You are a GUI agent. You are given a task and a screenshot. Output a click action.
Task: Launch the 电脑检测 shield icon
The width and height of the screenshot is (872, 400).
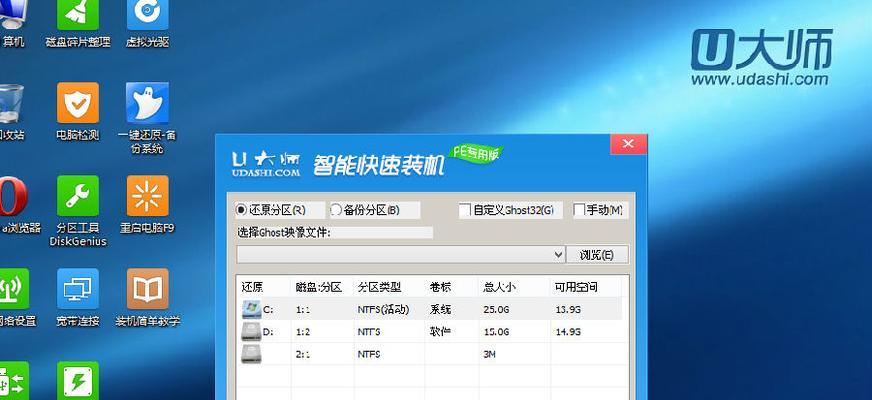point(78,103)
